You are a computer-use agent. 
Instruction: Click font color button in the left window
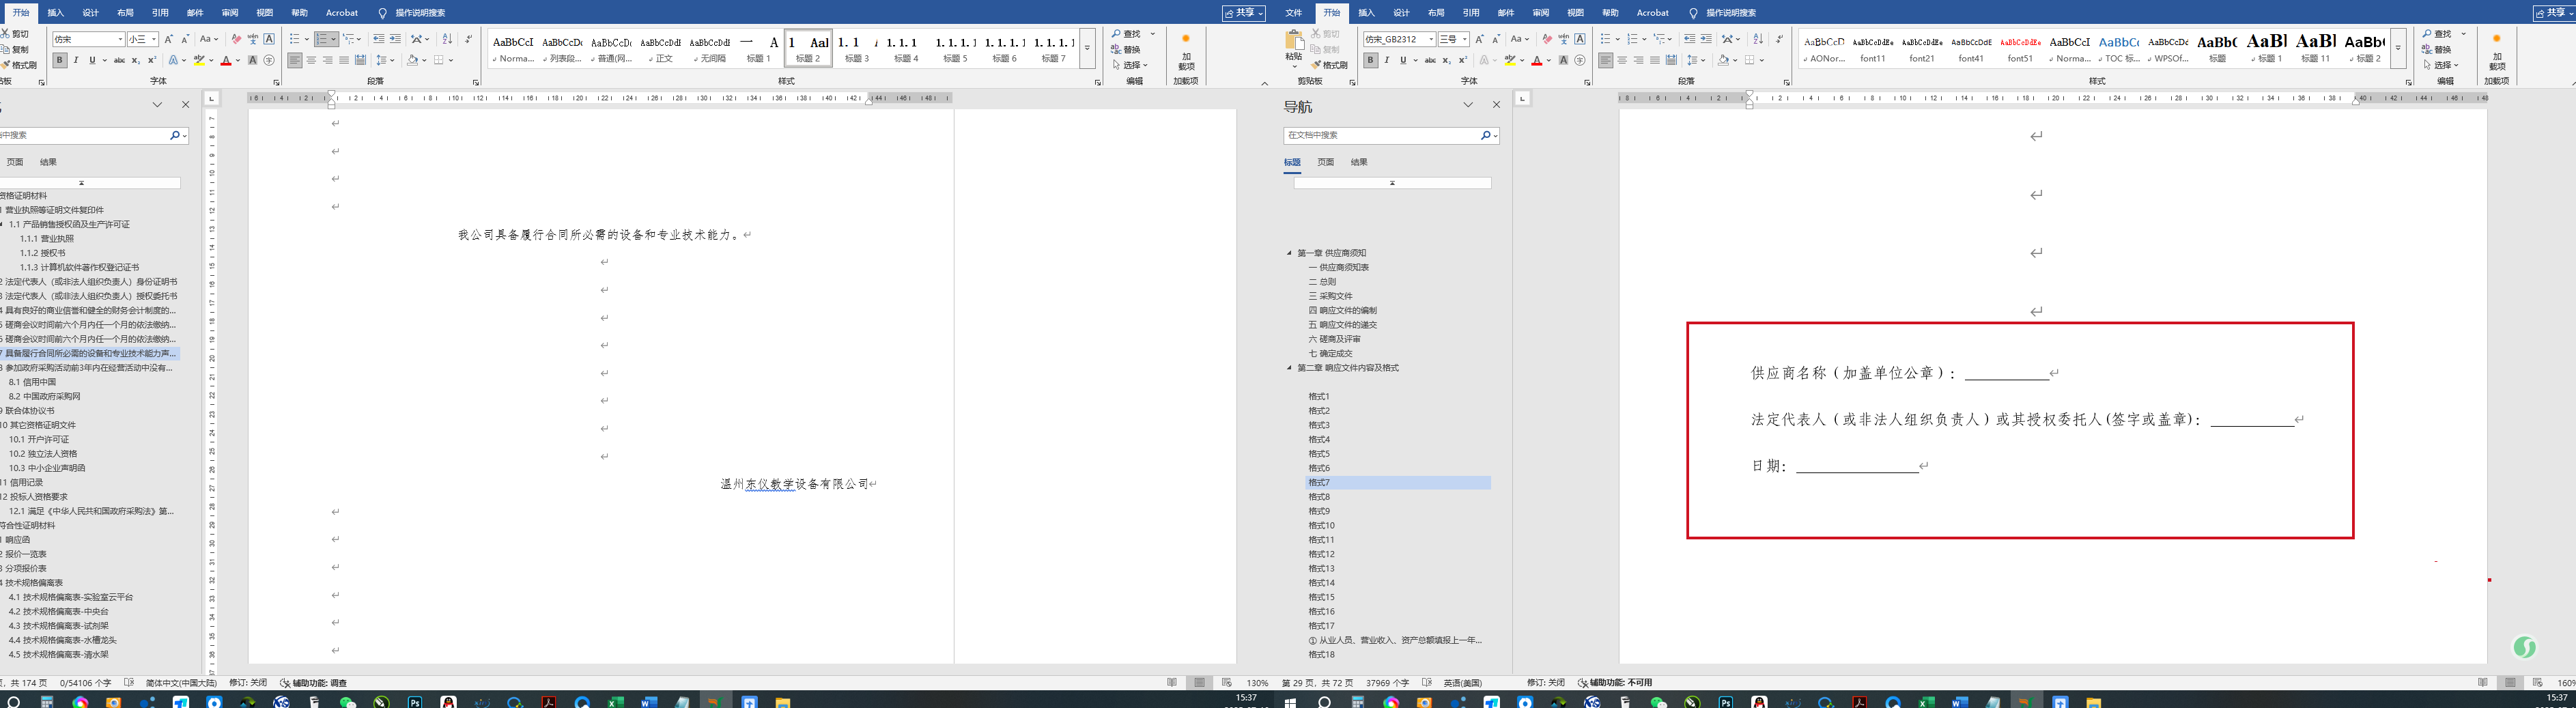pos(226,60)
